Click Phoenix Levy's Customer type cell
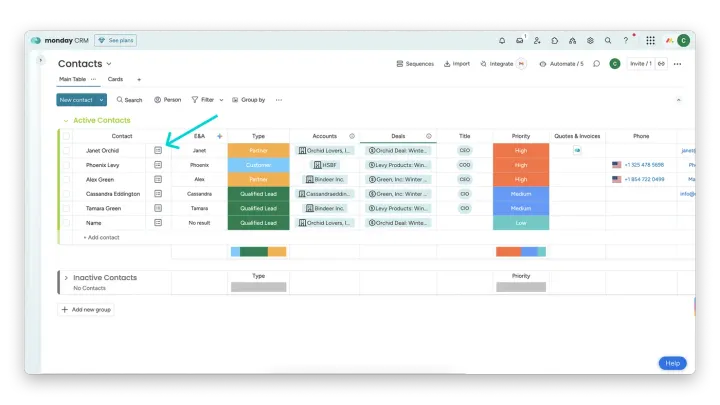Screen dimensions: 720x405 259,165
